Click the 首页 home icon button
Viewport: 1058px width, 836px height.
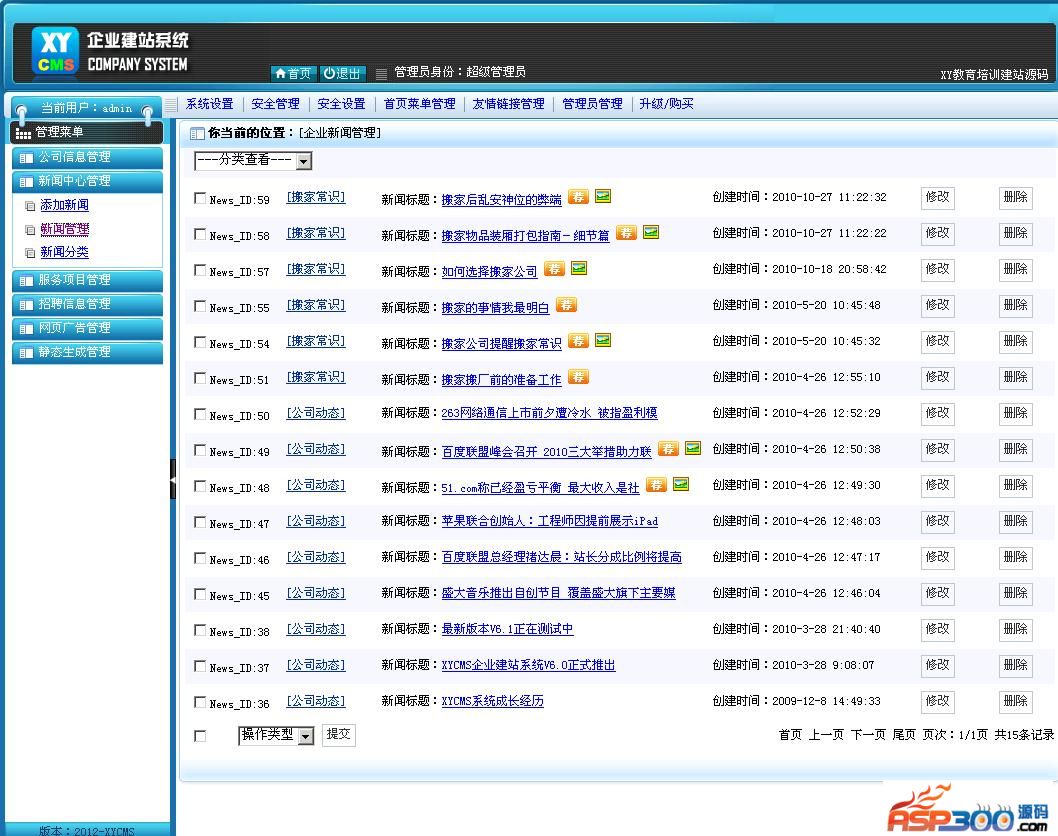tap(293, 73)
